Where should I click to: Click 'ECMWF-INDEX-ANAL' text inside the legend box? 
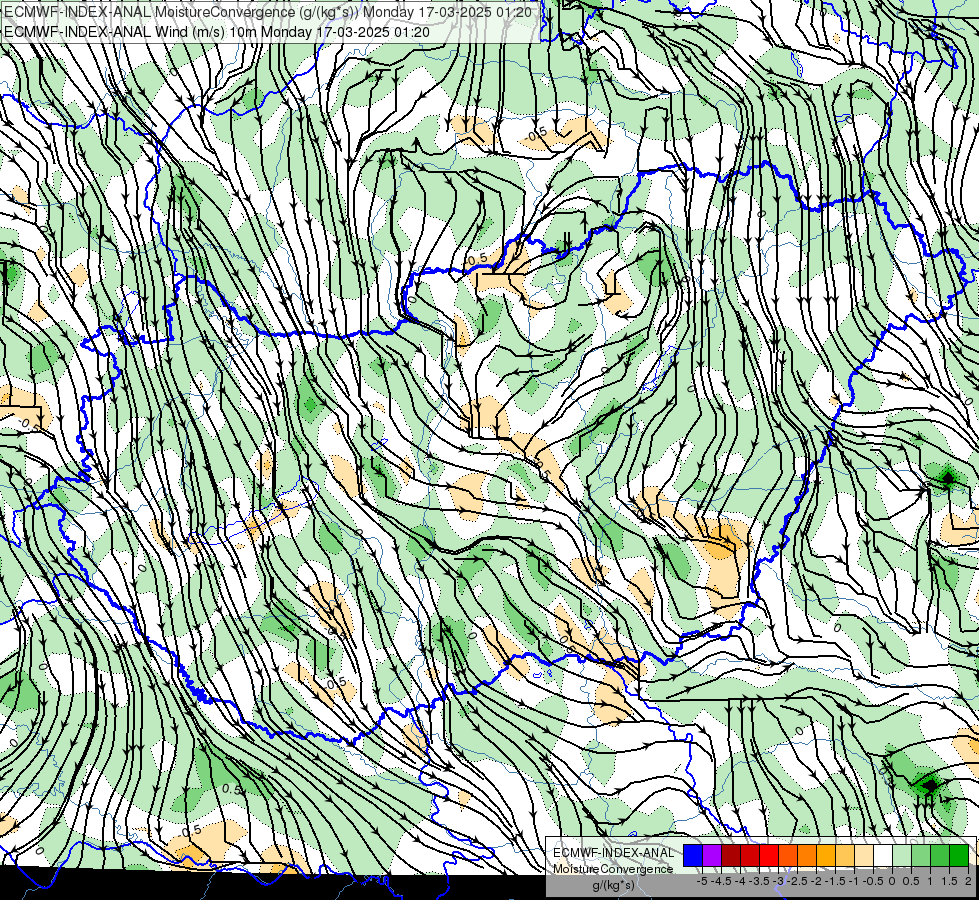pos(613,853)
